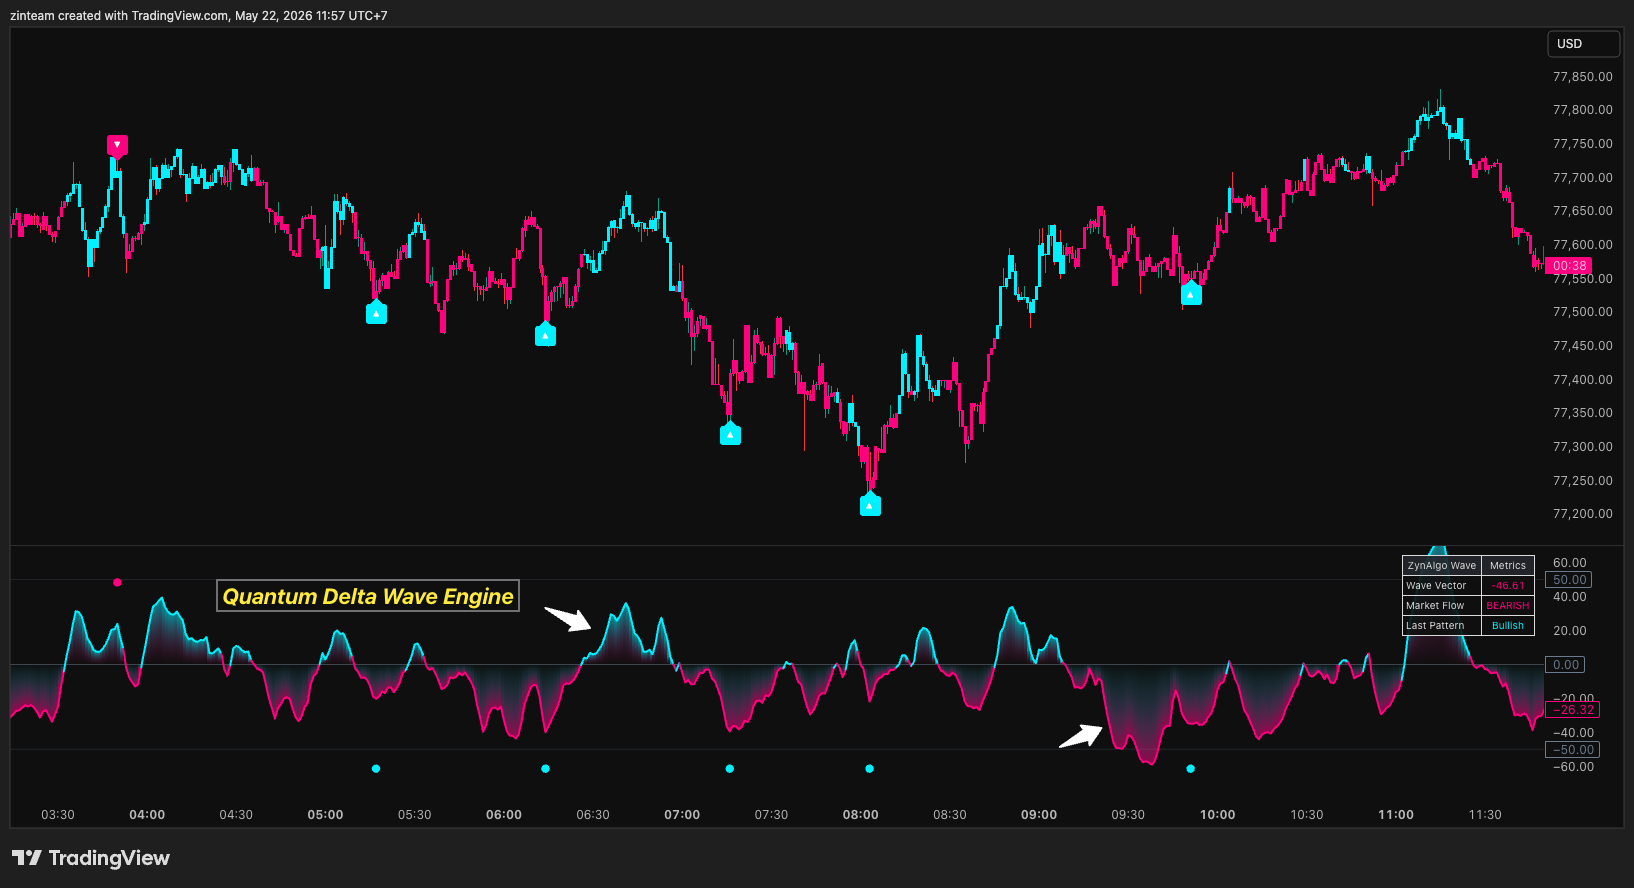1634x888 pixels.
Task: Select the Metrics header cell
Action: tap(1508, 566)
